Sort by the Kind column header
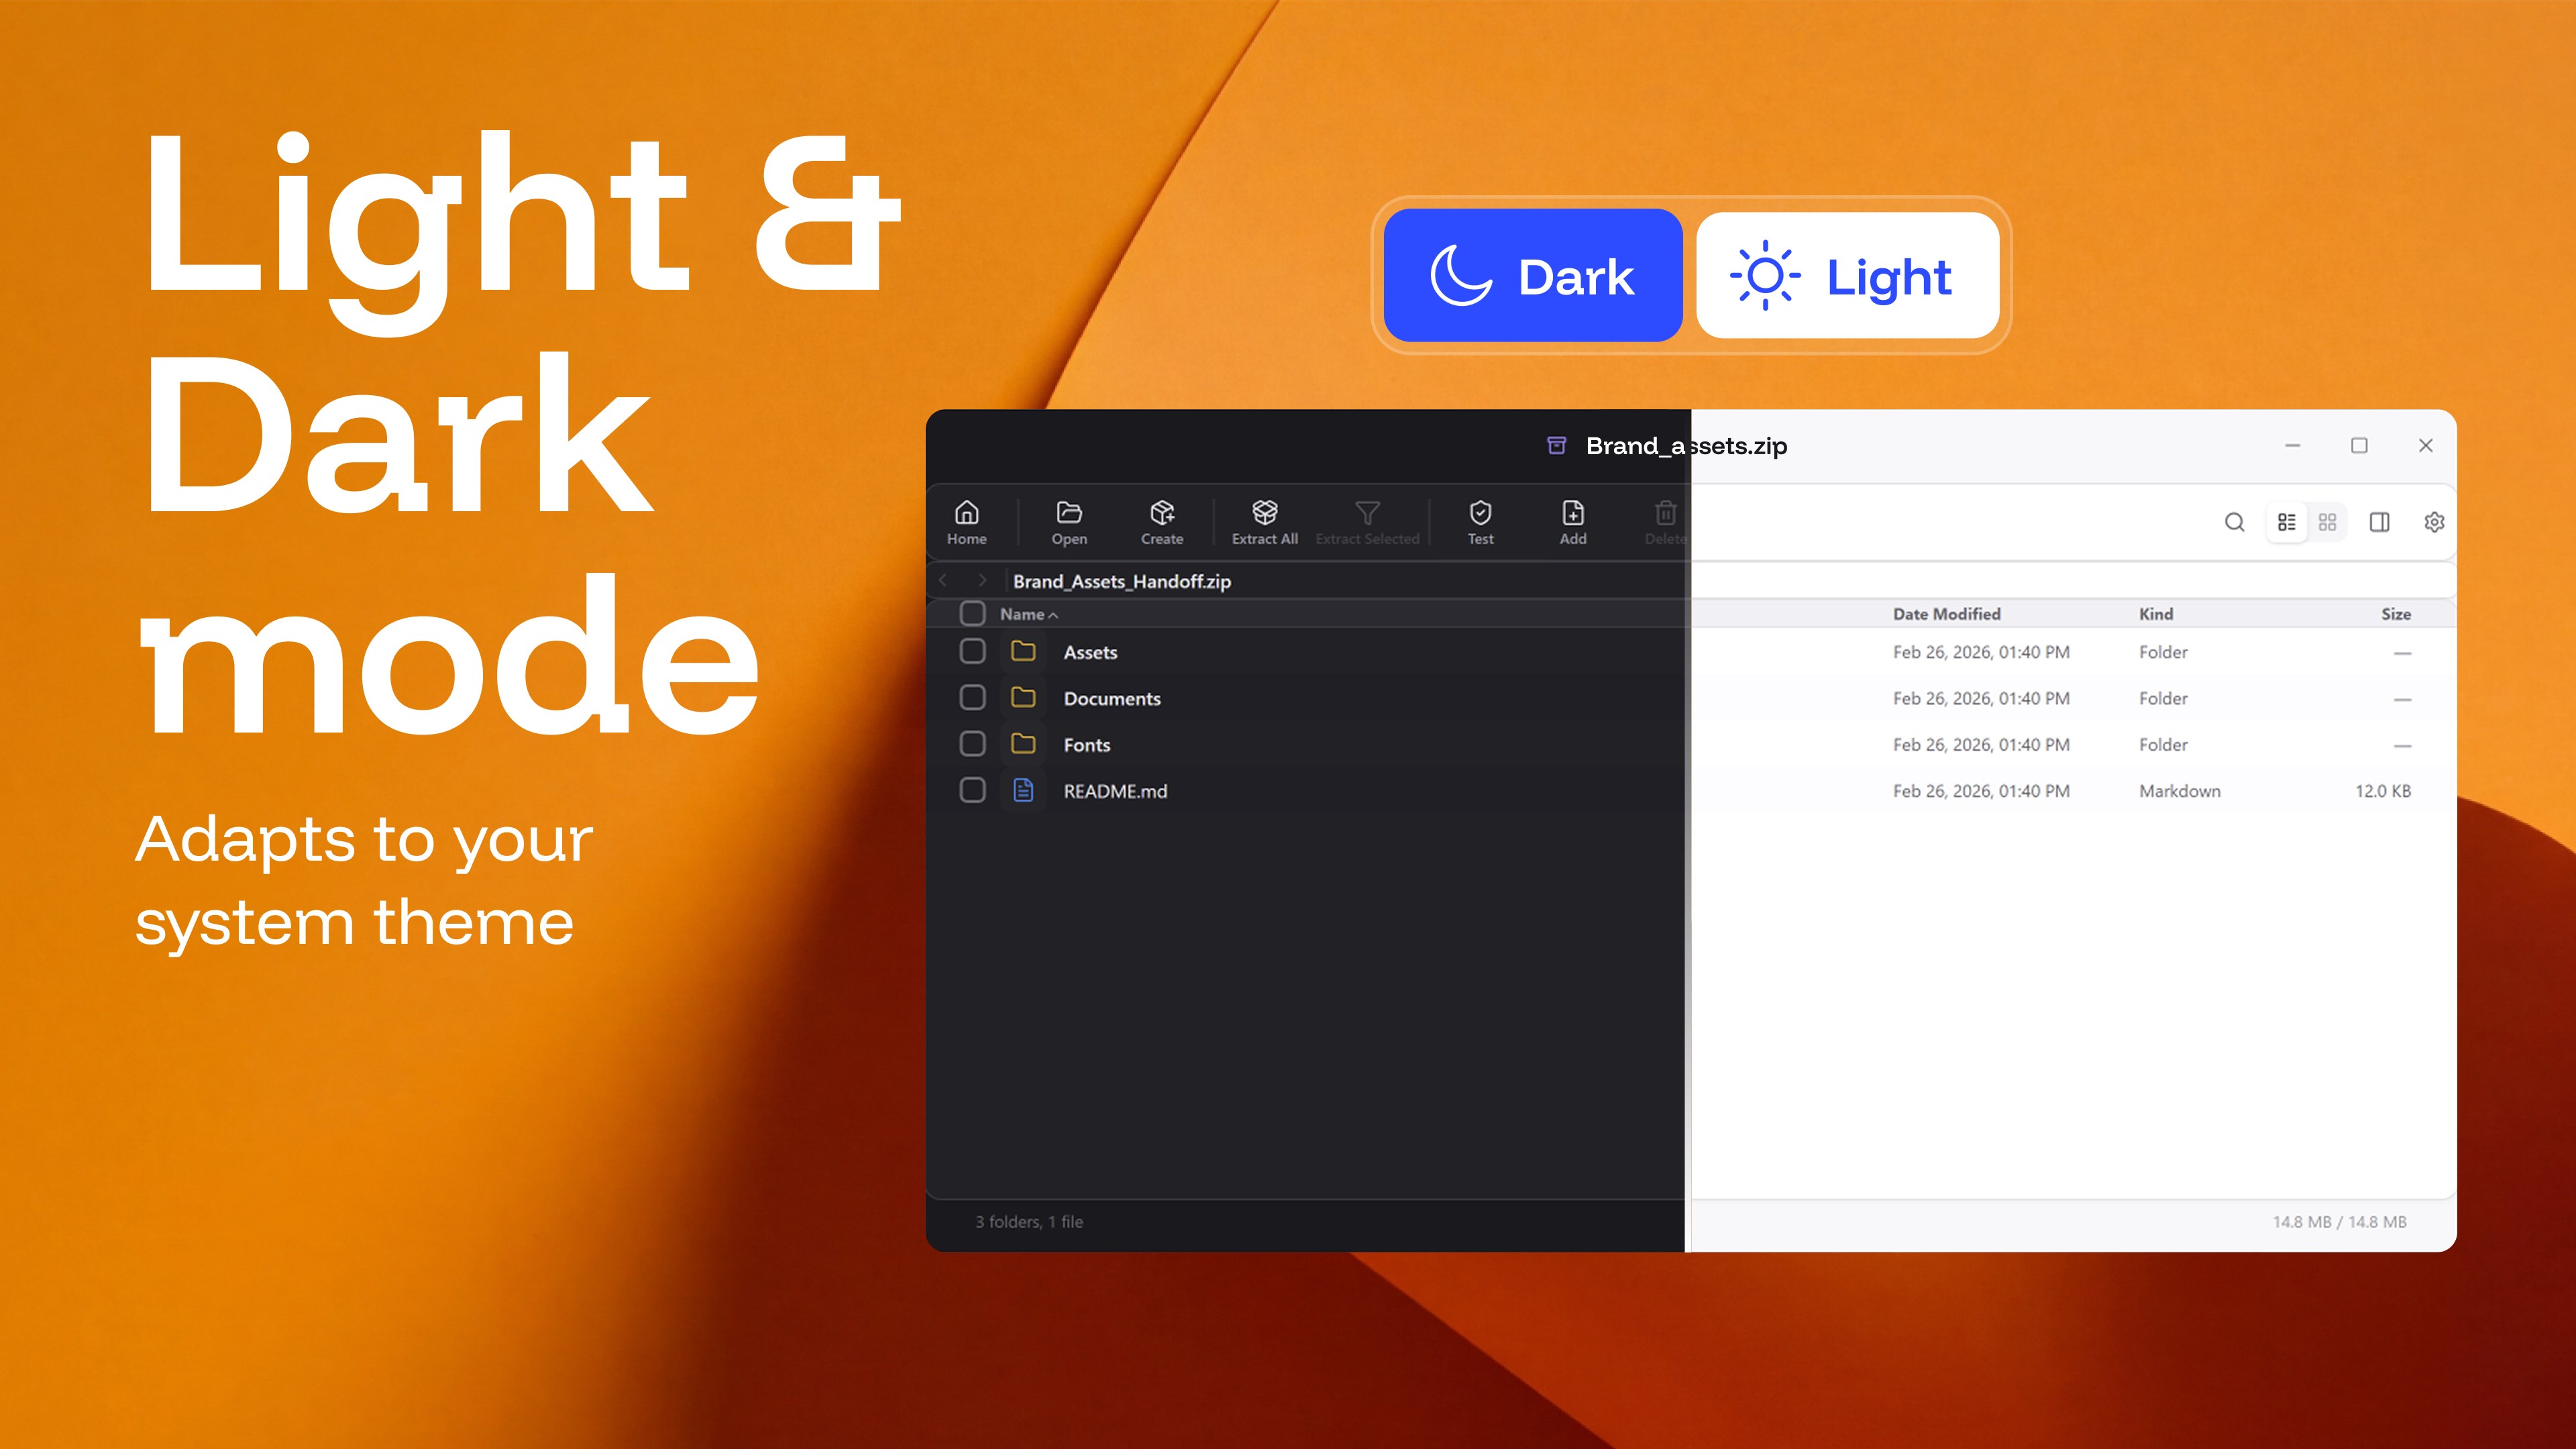 [x=2156, y=614]
